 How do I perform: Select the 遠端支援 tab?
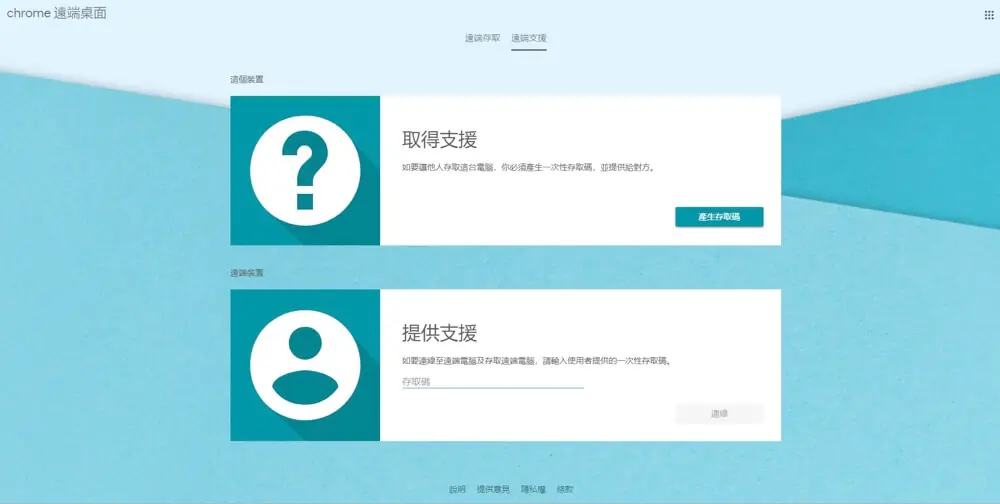click(x=529, y=38)
